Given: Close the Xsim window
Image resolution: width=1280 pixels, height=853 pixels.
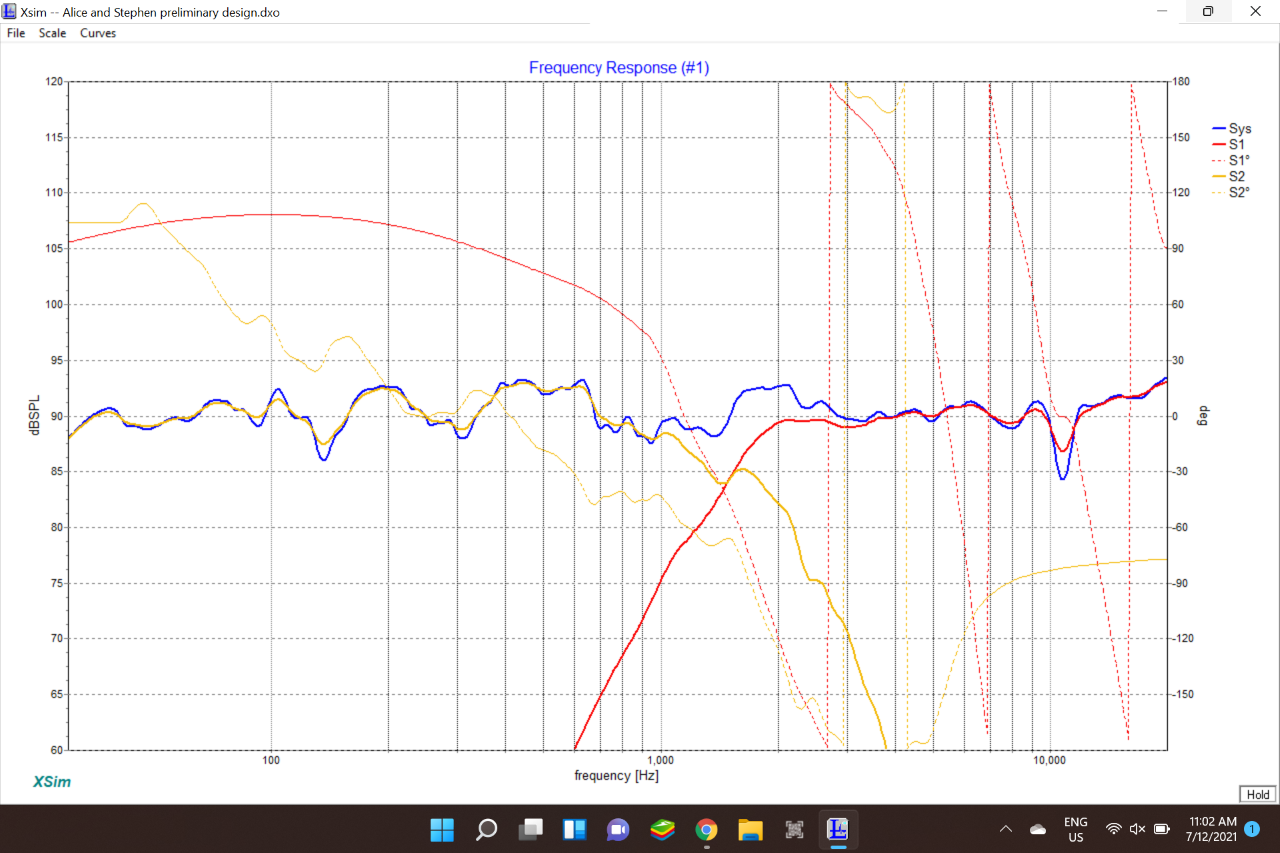Looking at the screenshot, I should [x=1255, y=11].
